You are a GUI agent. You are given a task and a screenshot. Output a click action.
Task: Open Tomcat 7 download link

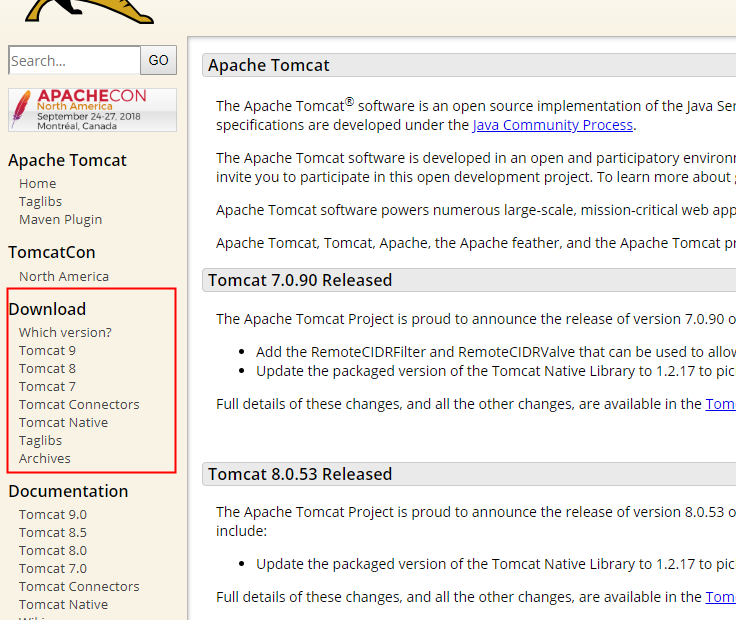pyautogui.click(x=47, y=386)
